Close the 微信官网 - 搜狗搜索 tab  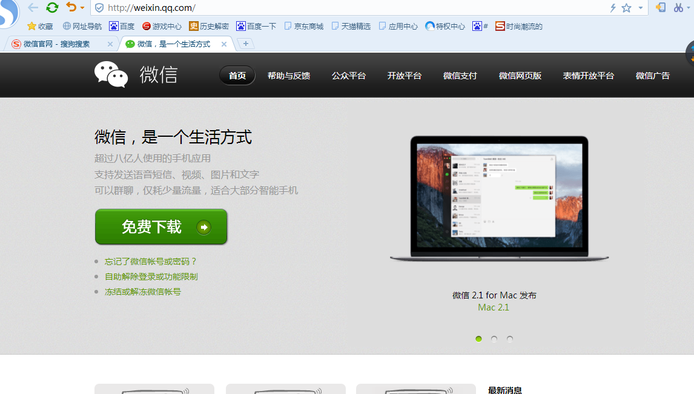pos(110,44)
